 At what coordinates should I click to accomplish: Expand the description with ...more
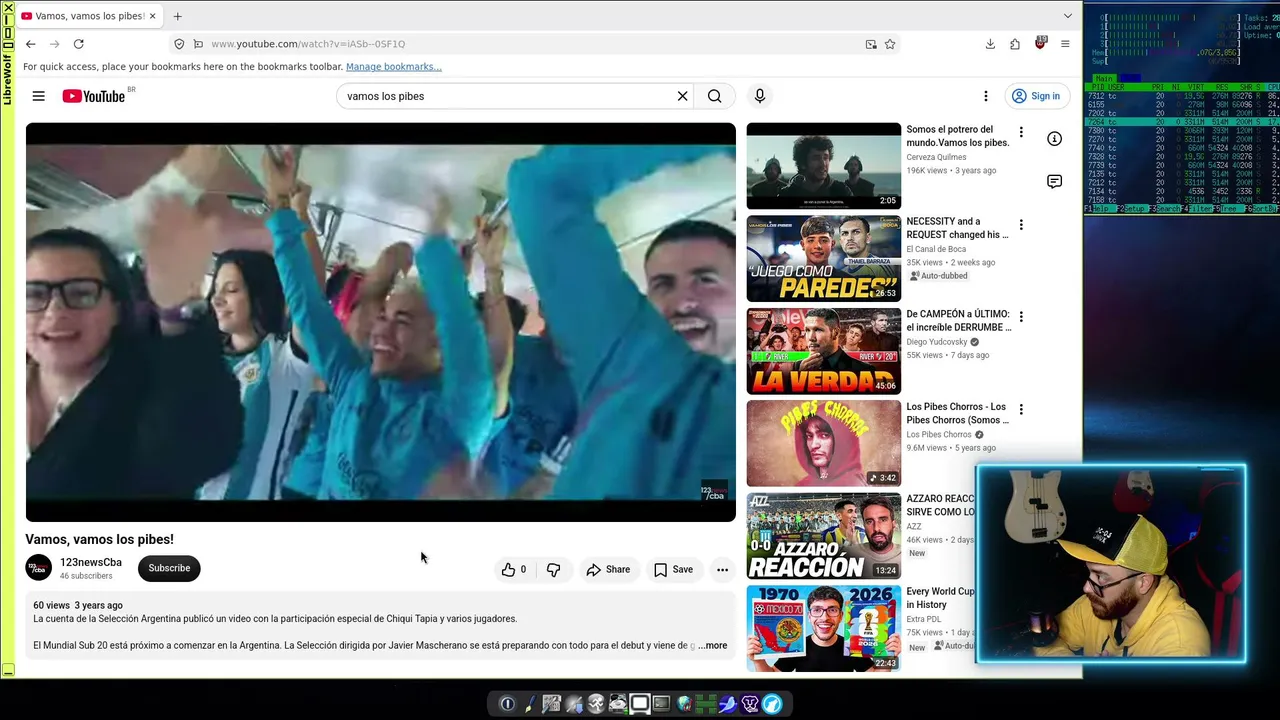713,646
